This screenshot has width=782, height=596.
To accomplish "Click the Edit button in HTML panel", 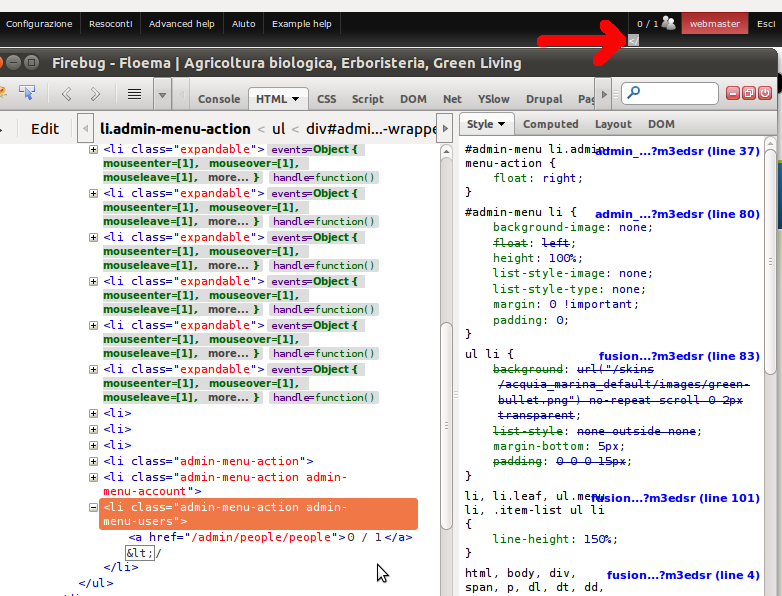I will (x=45, y=129).
